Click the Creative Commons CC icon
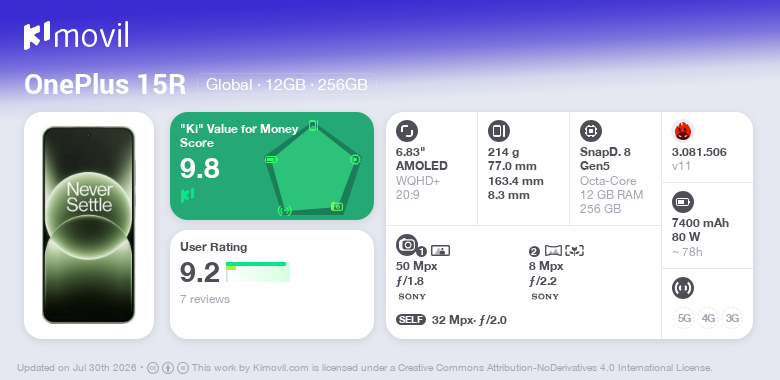 pyautogui.click(x=153, y=368)
